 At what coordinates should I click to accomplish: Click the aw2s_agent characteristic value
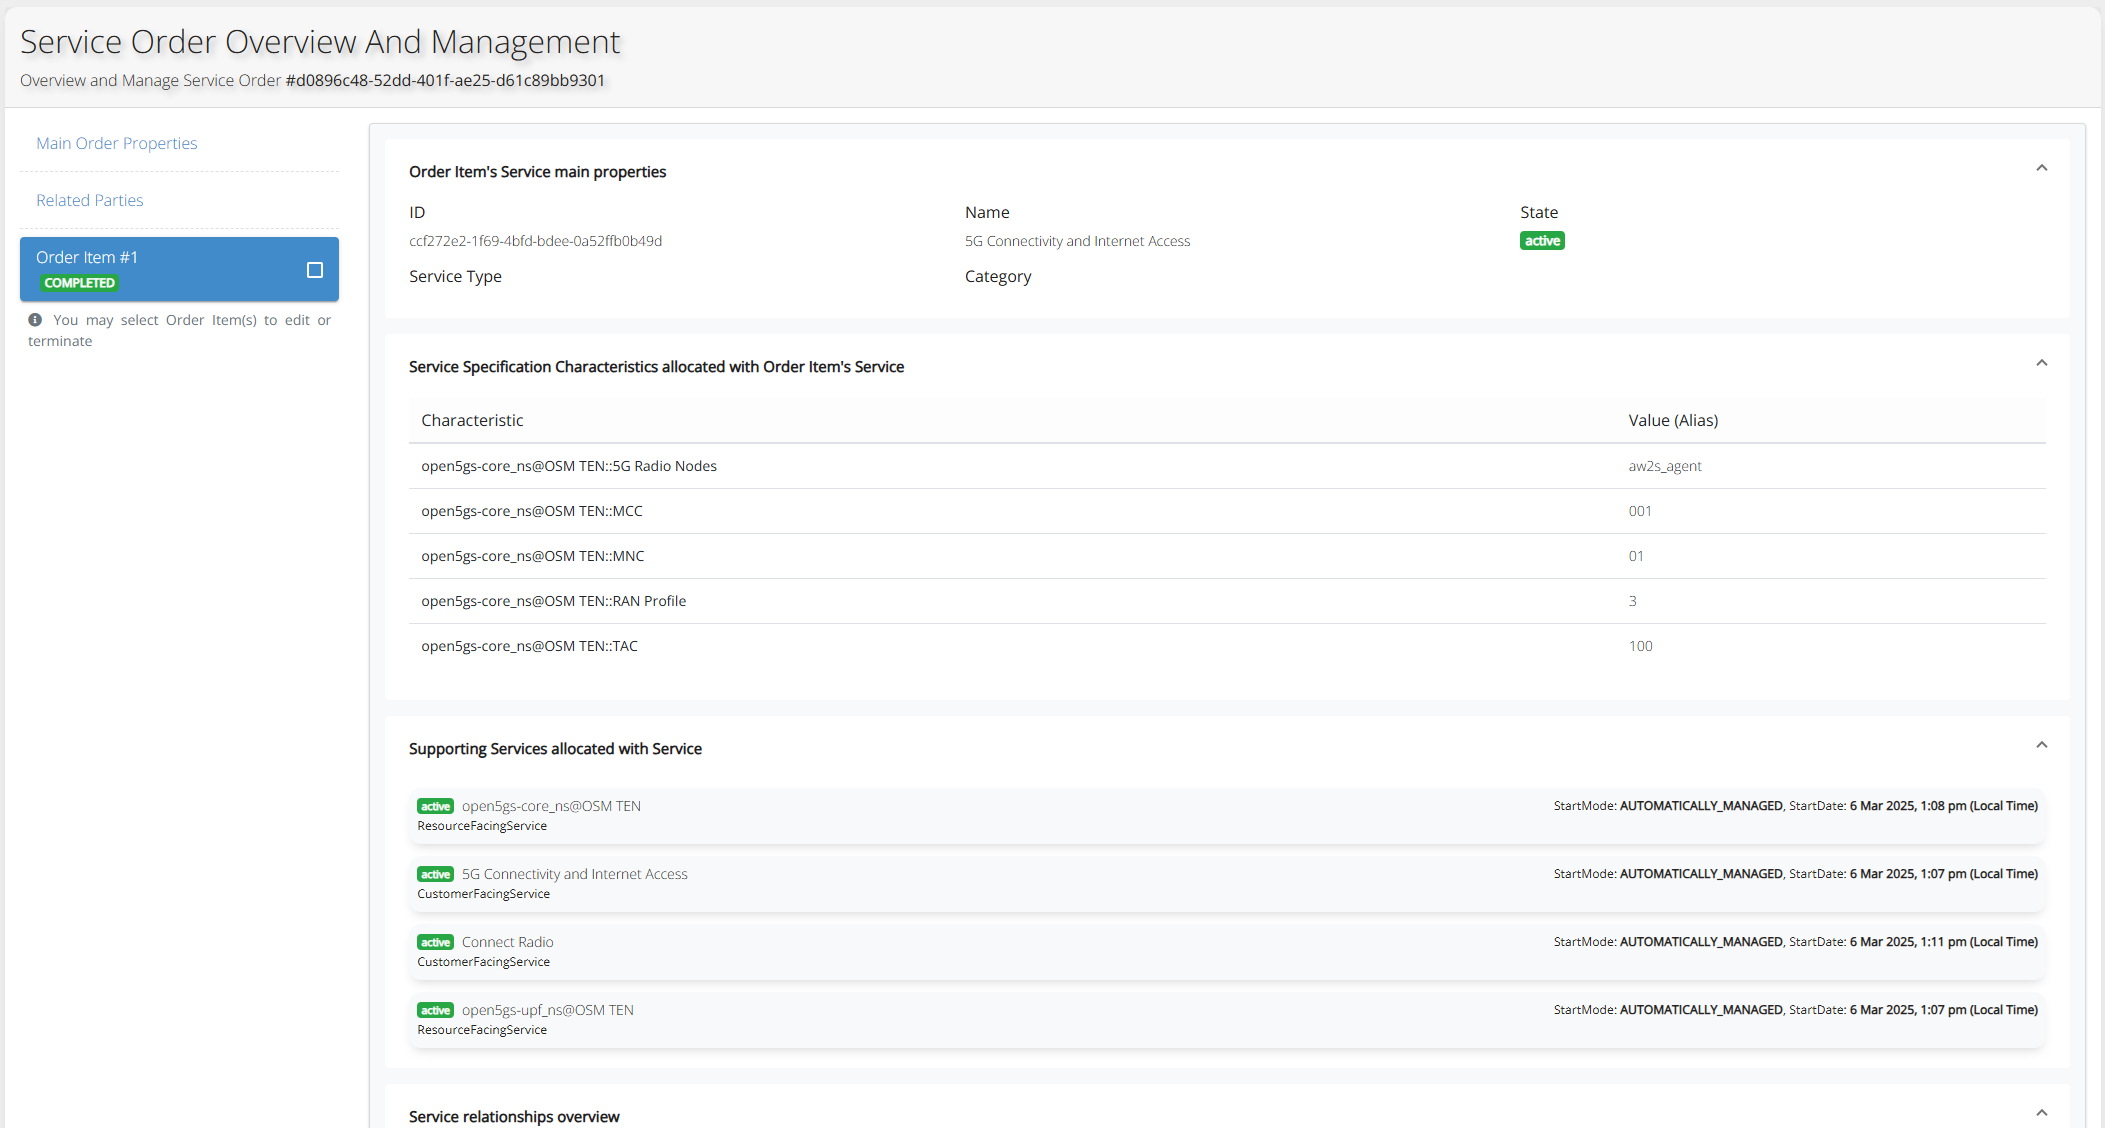1665,466
